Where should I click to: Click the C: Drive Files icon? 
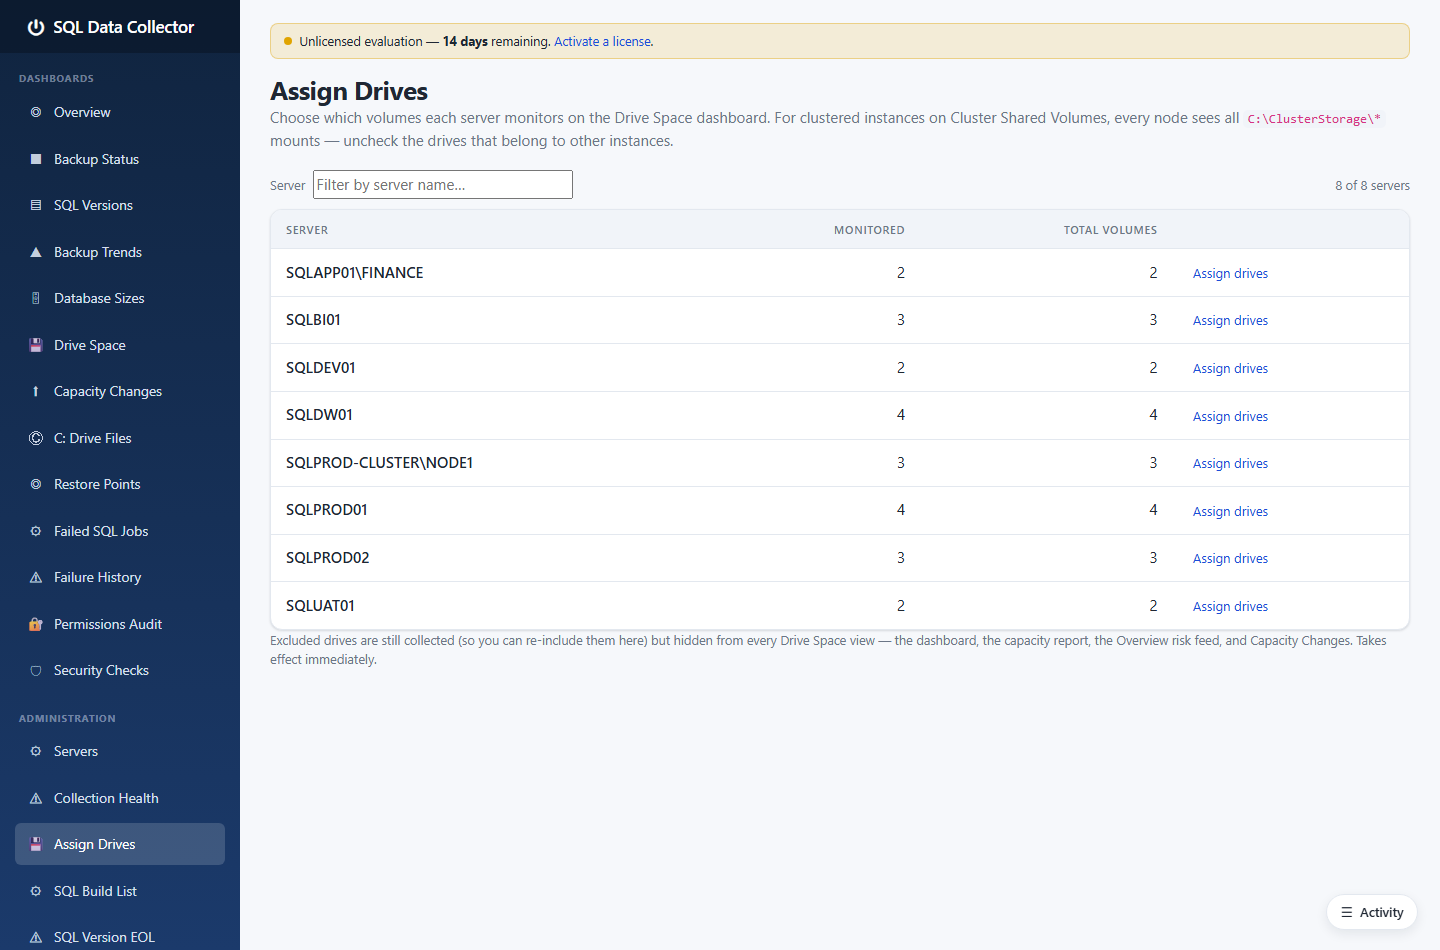click(36, 438)
